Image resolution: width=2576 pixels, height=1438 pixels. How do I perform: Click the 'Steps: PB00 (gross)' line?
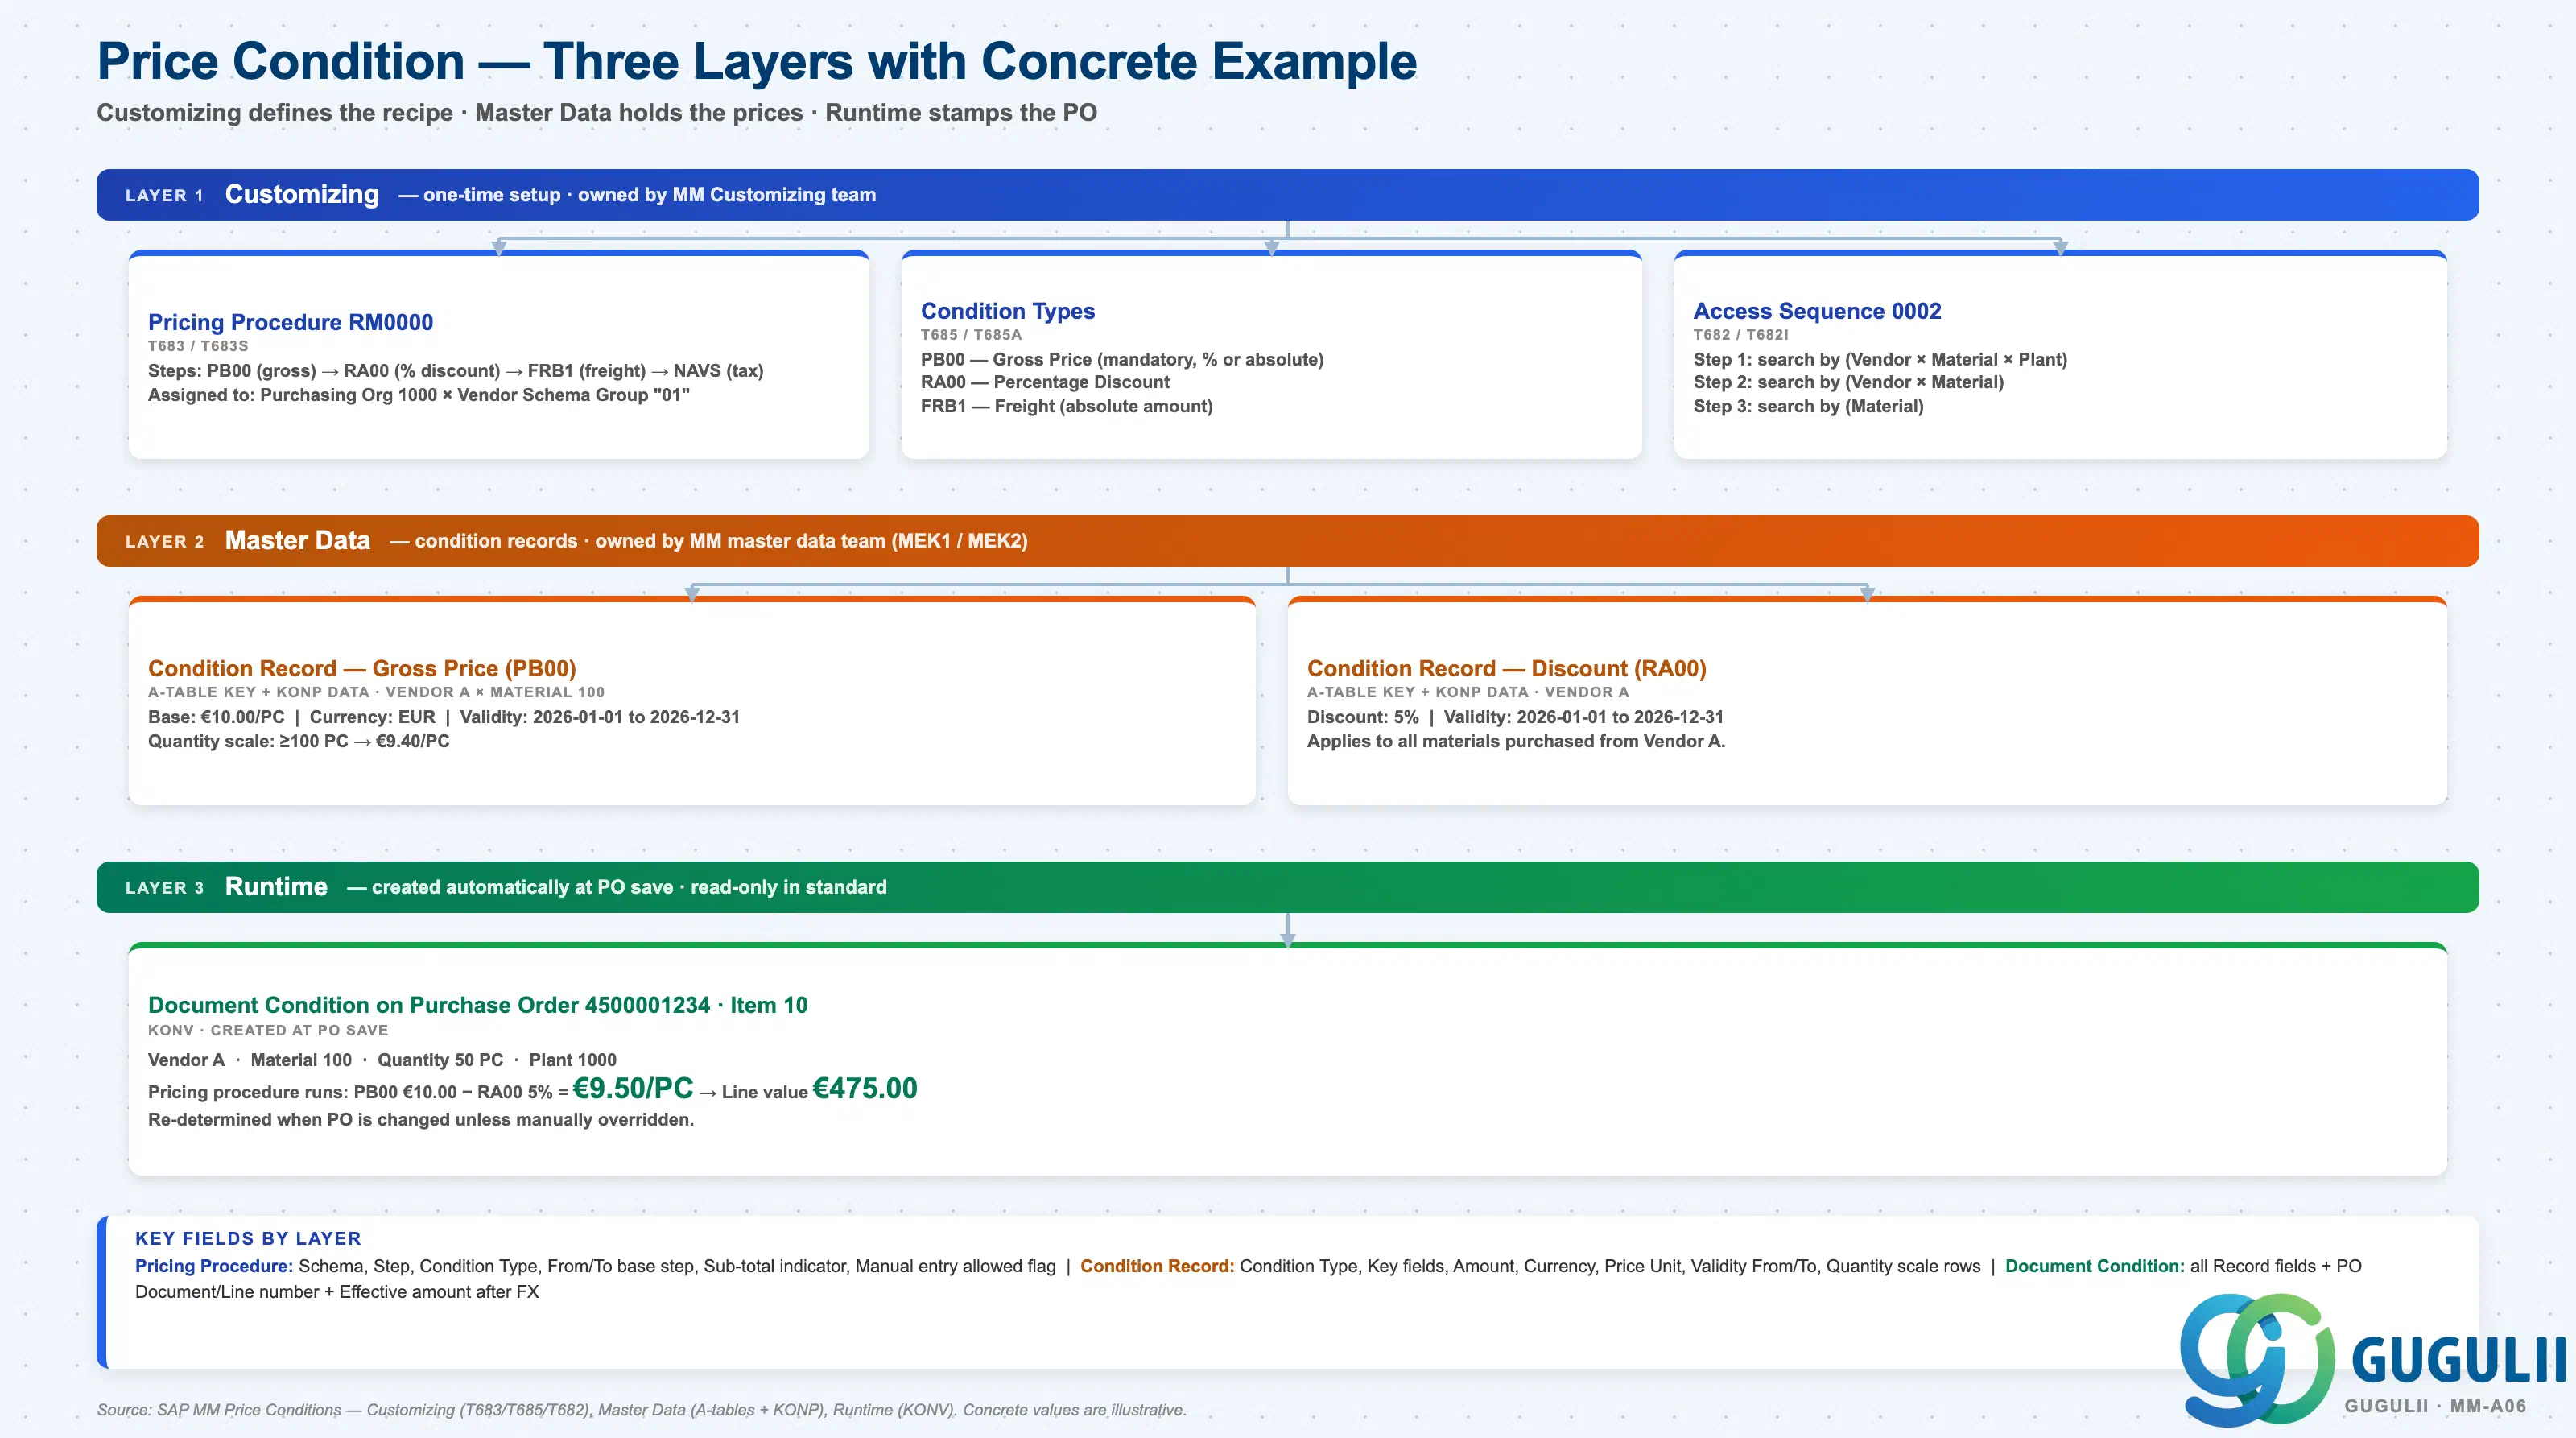(x=456, y=371)
